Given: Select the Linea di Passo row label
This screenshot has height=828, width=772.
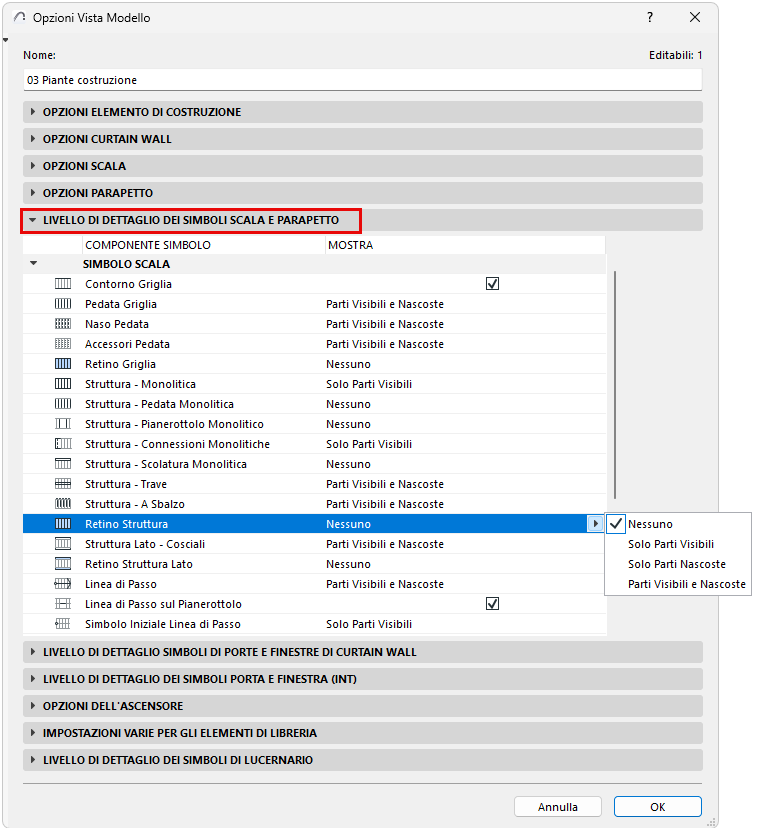Looking at the screenshot, I should point(120,584).
